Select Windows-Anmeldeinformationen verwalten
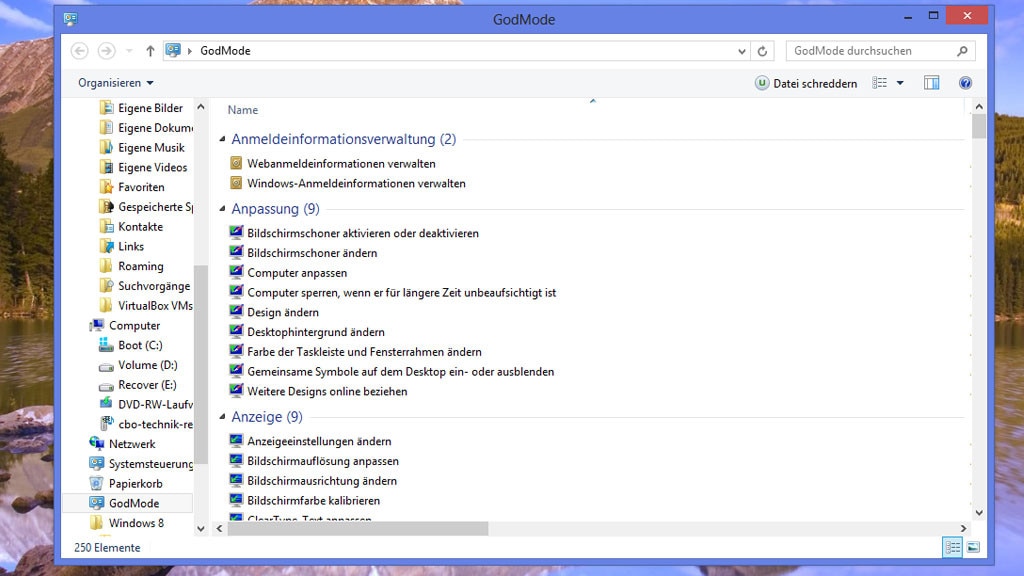Screen dimensions: 1024x576 point(347,184)
